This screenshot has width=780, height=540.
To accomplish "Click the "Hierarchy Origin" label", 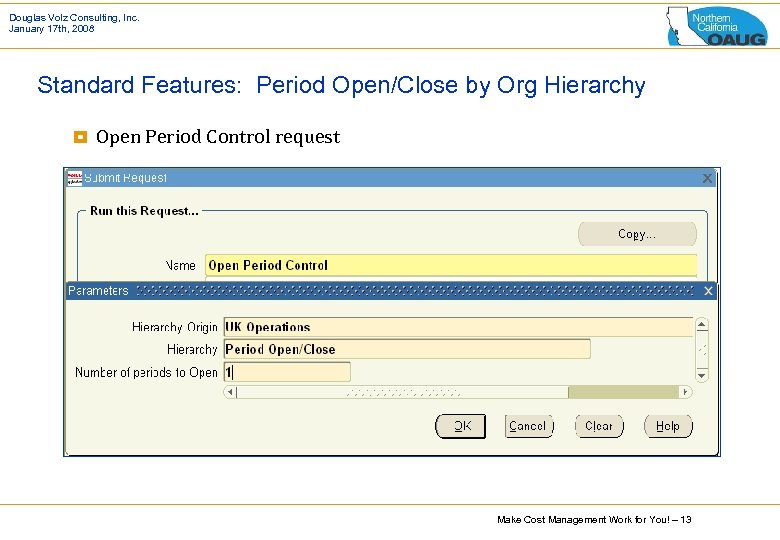I will click(175, 327).
